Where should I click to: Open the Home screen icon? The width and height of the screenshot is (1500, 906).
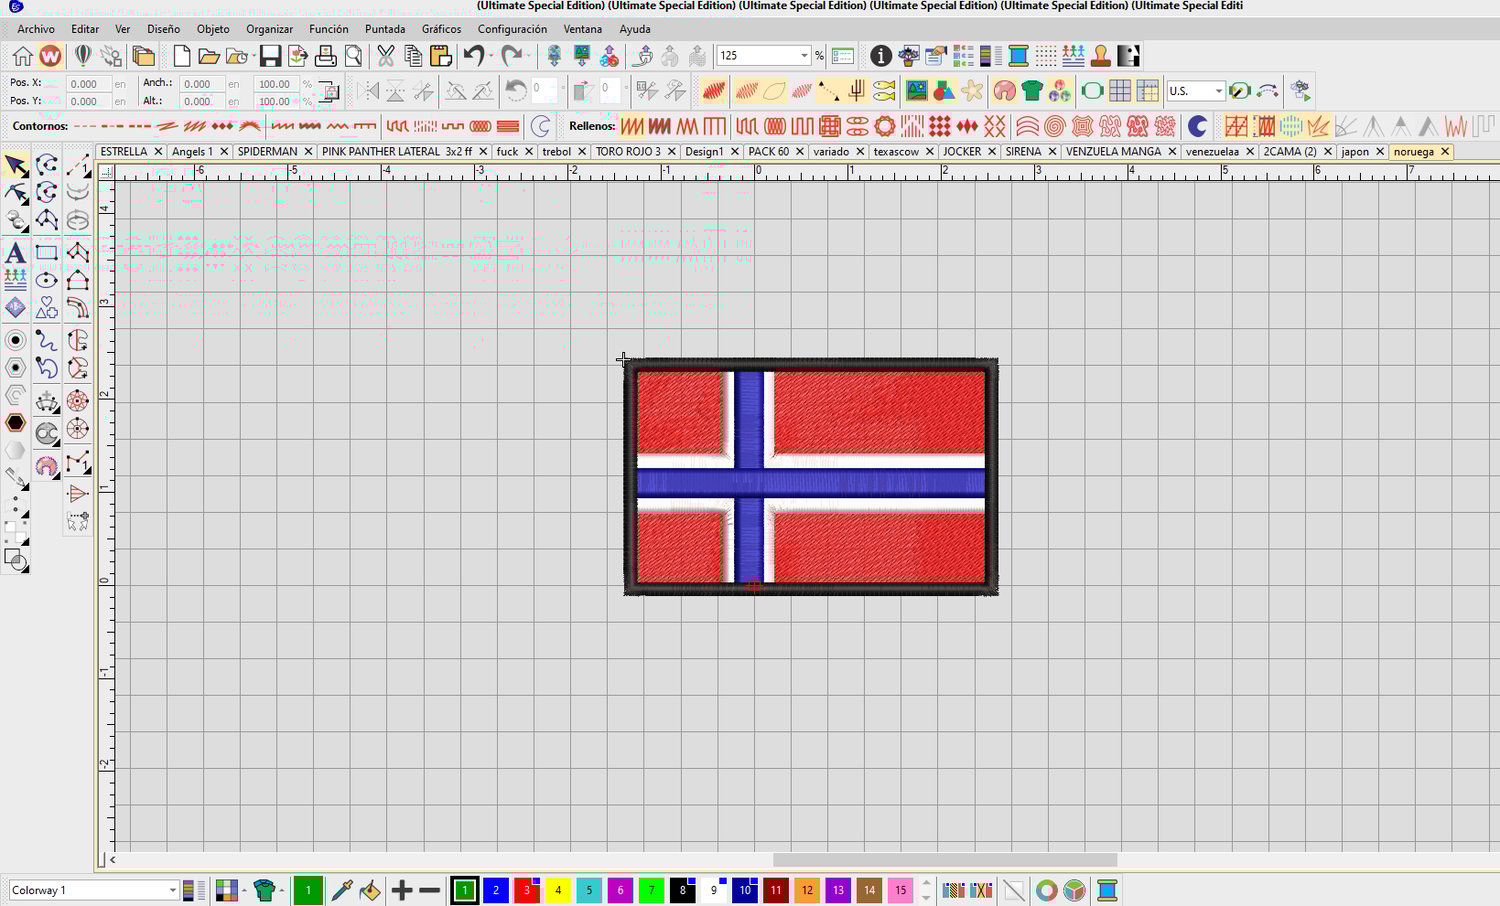(22, 56)
